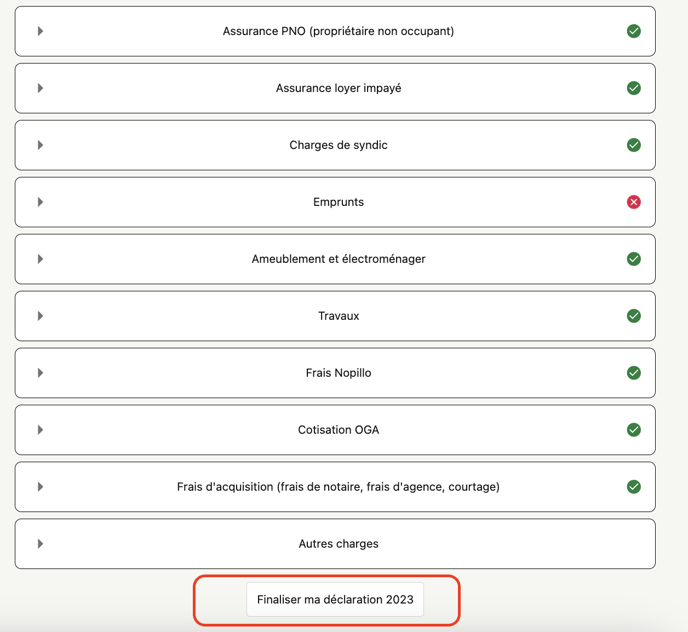
Task: Open the Cotisation OGA section title
Action: (x=338, y=430)
